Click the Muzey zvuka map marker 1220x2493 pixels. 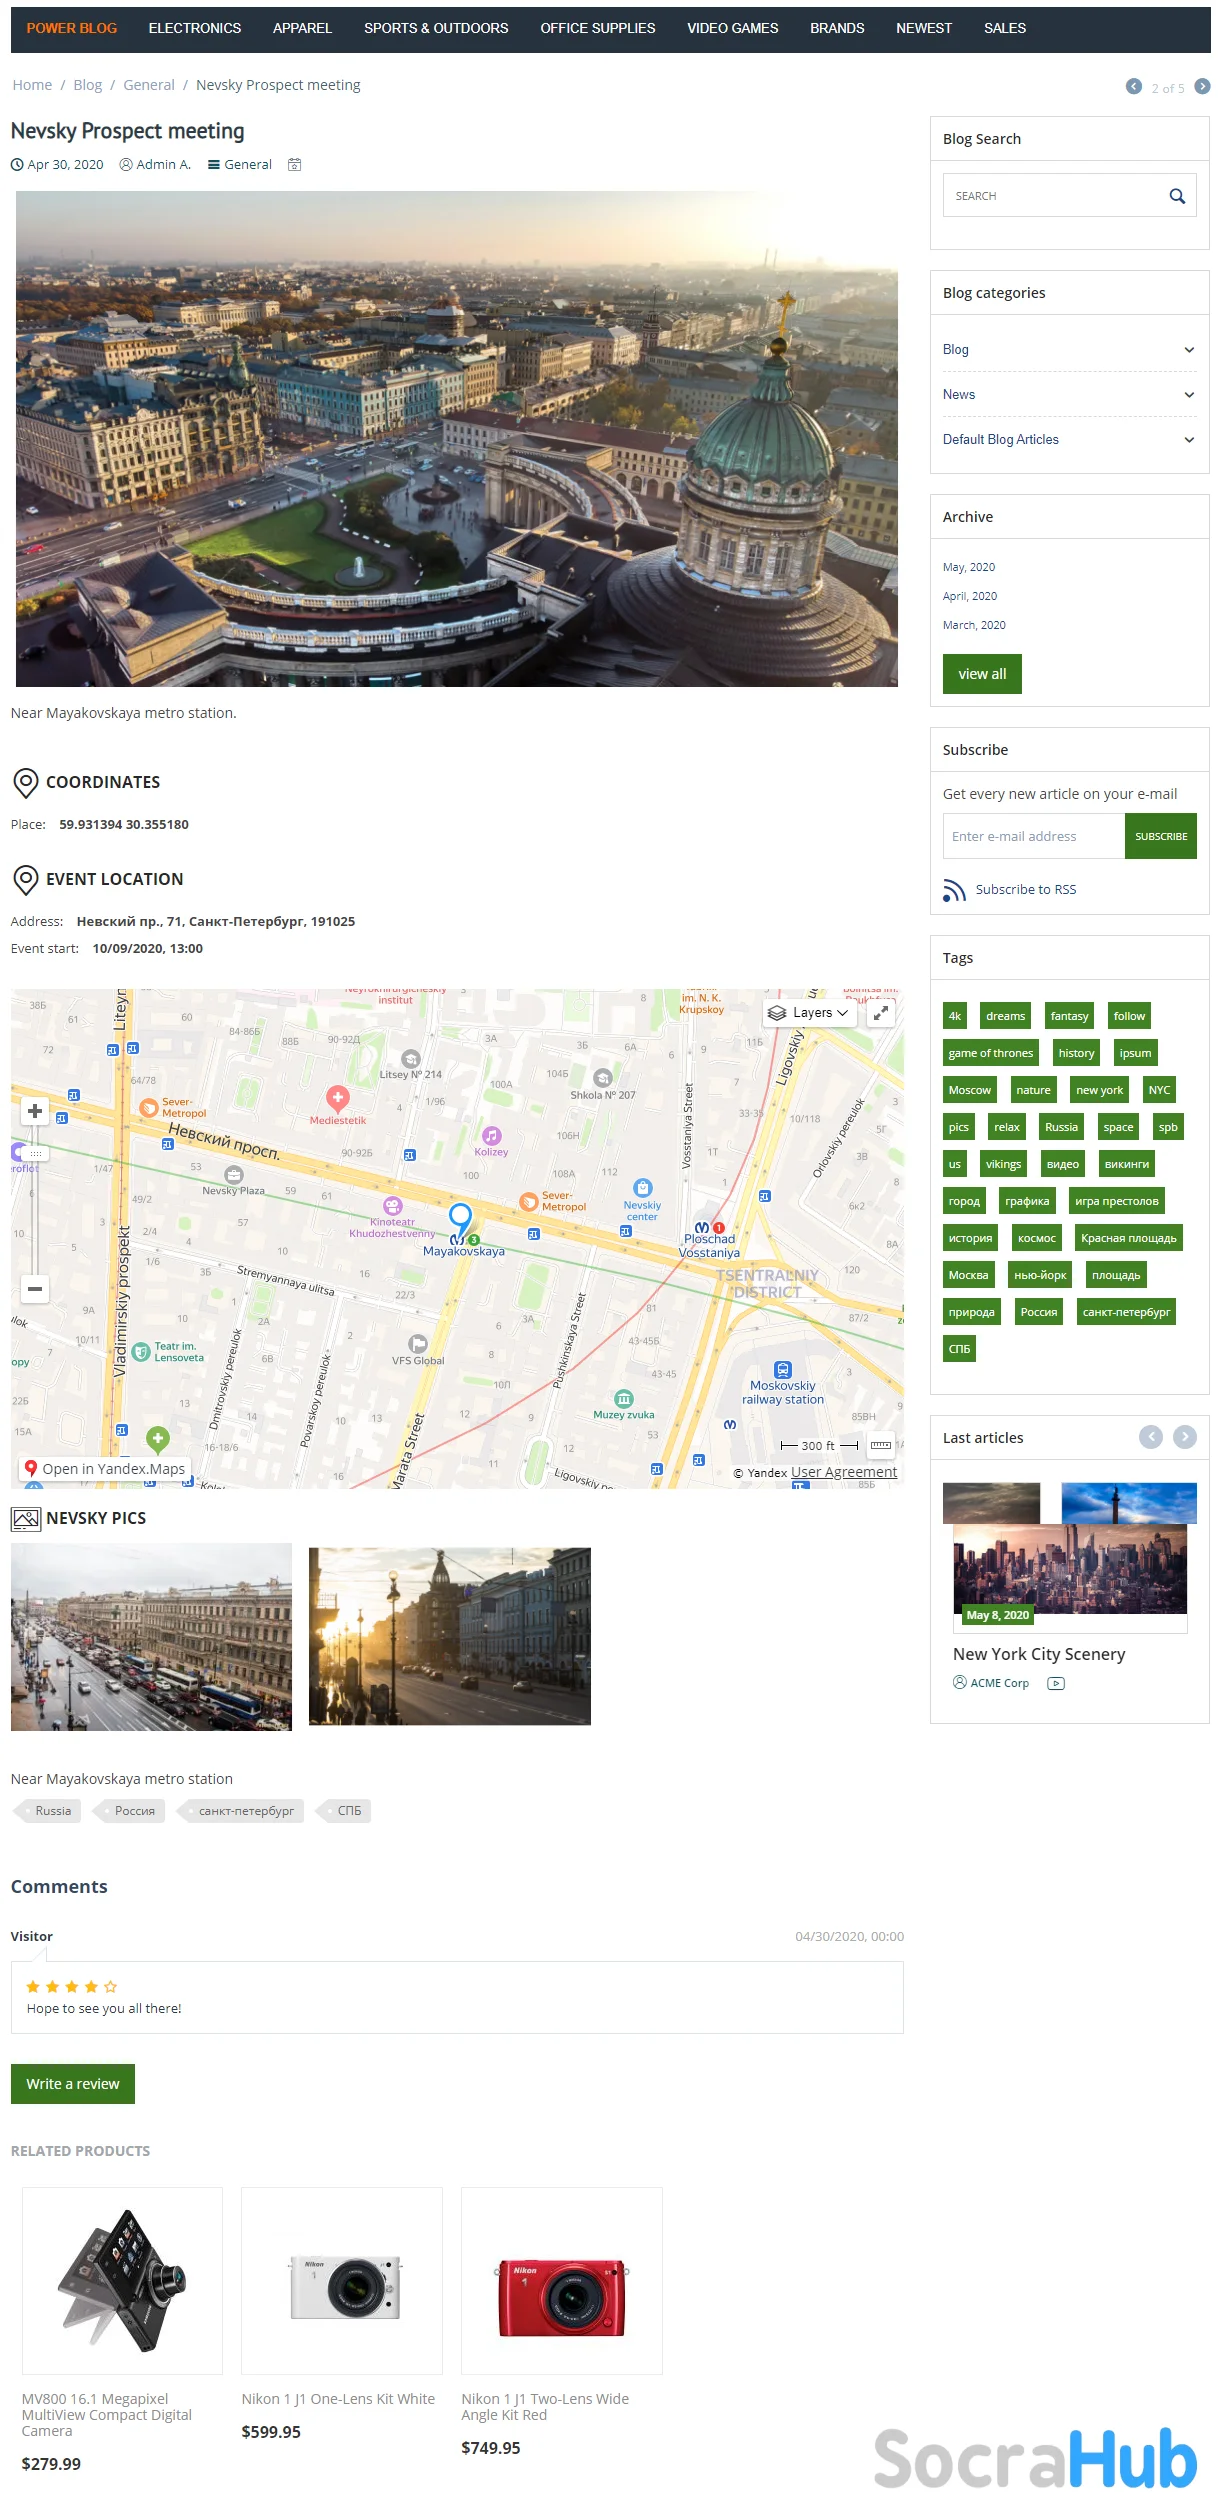click(x=624, y=1399)
